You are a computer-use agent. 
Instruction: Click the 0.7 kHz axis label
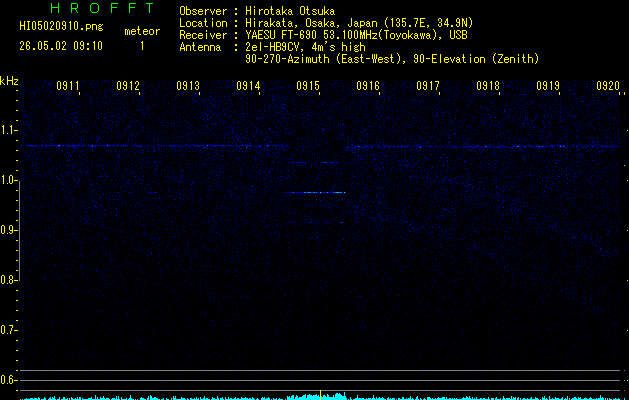point(8,330)
